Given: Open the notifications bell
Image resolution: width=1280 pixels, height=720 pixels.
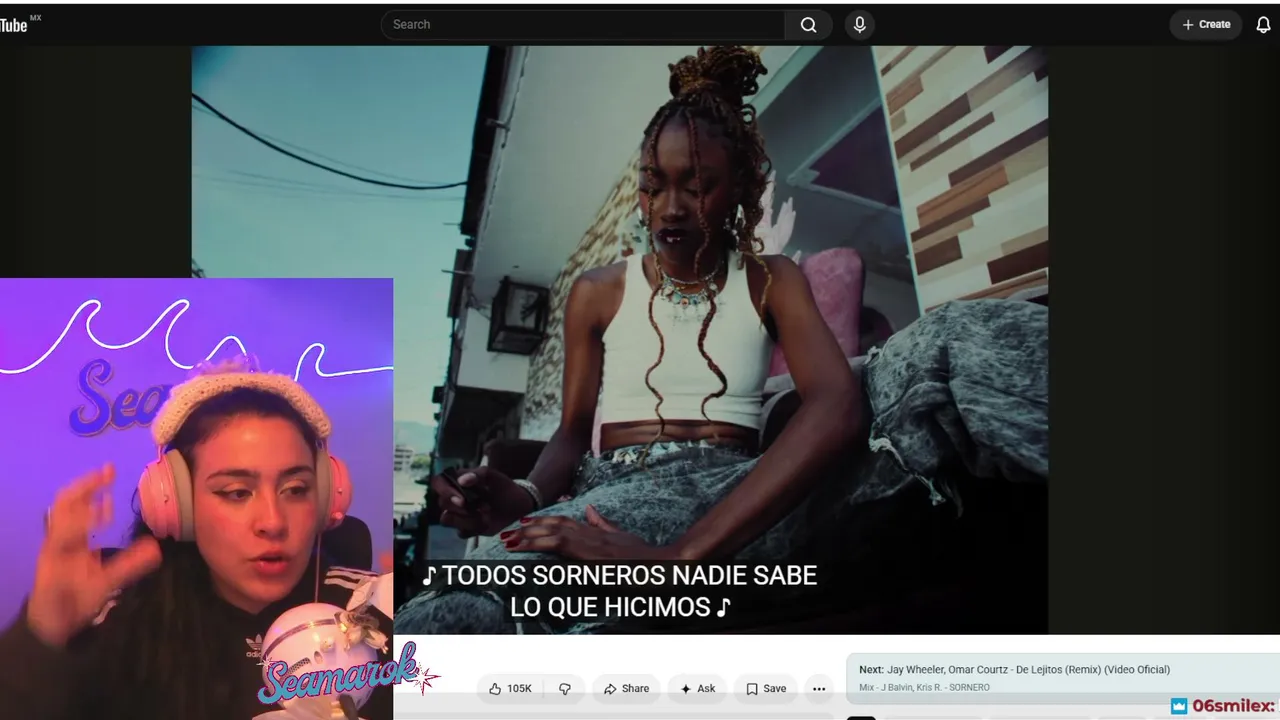Looking at the screenshot, I should point(1263,25).
